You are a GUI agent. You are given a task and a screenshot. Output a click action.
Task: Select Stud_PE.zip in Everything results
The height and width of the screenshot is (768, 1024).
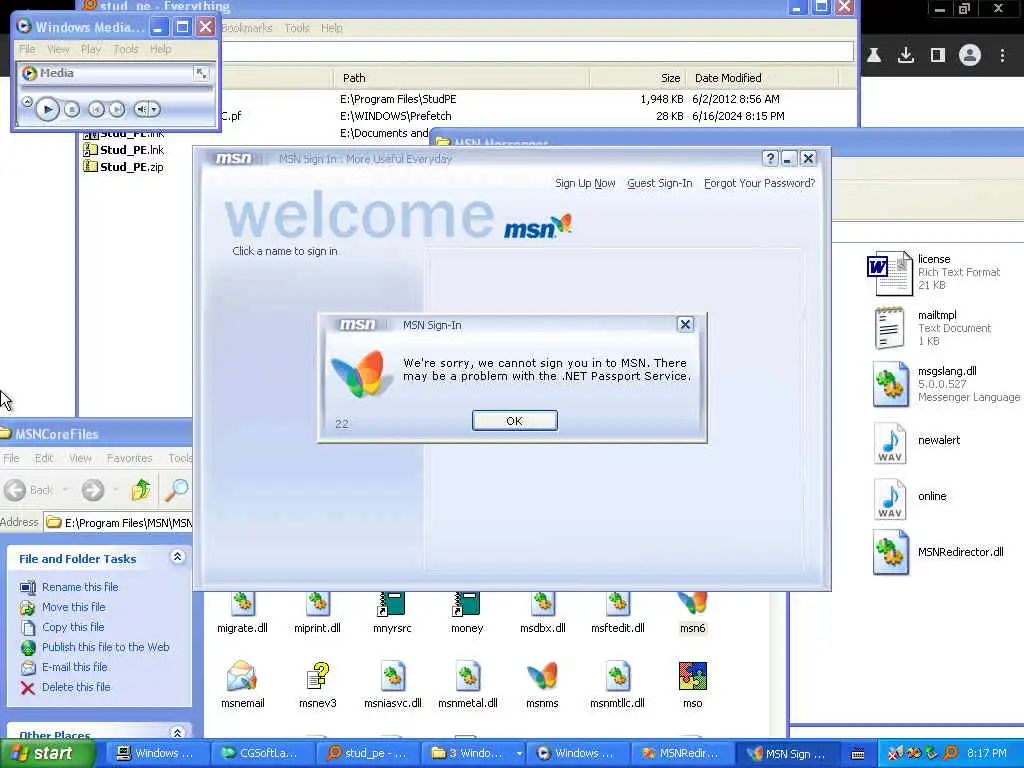(x=124, y=167)
